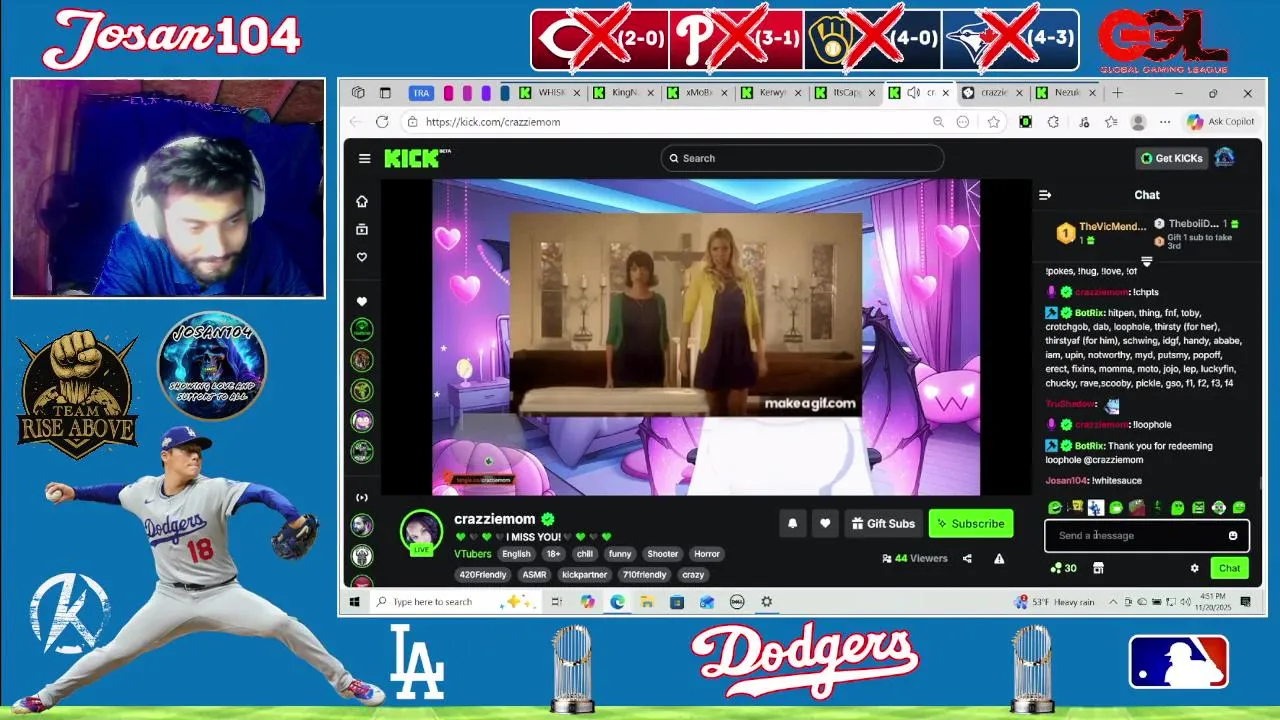Click the address bar URL

(x=493, y=122)
